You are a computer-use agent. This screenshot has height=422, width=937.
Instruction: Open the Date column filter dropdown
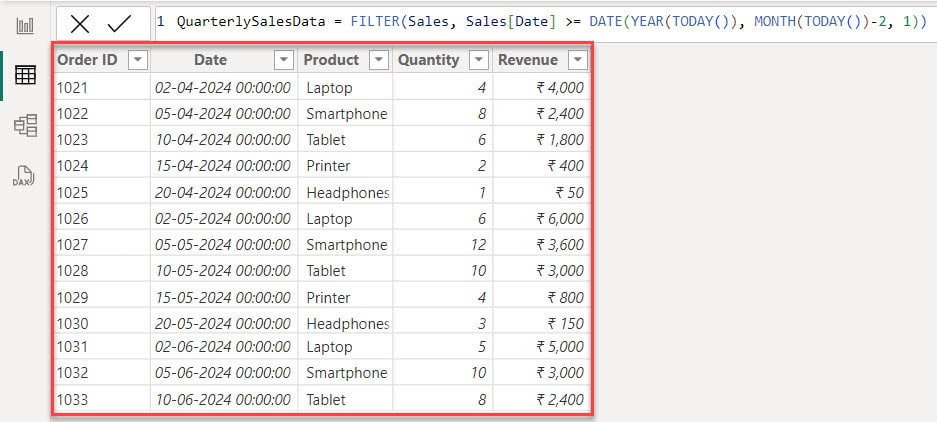[284, 60]
